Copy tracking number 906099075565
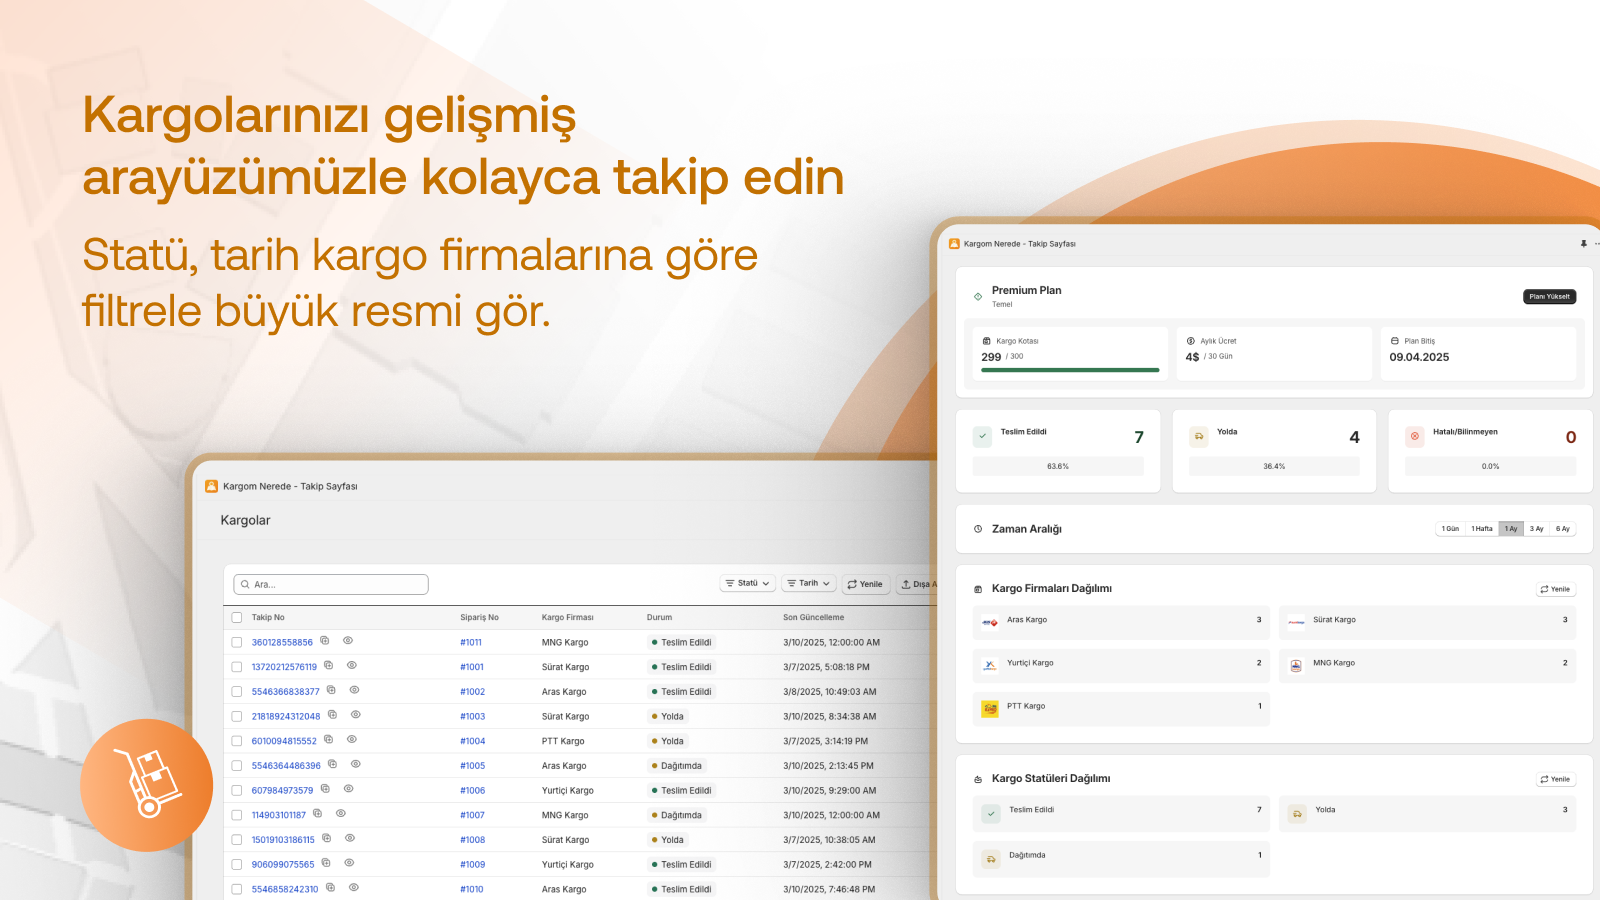The image size is (1600, 900). point(326,863)
